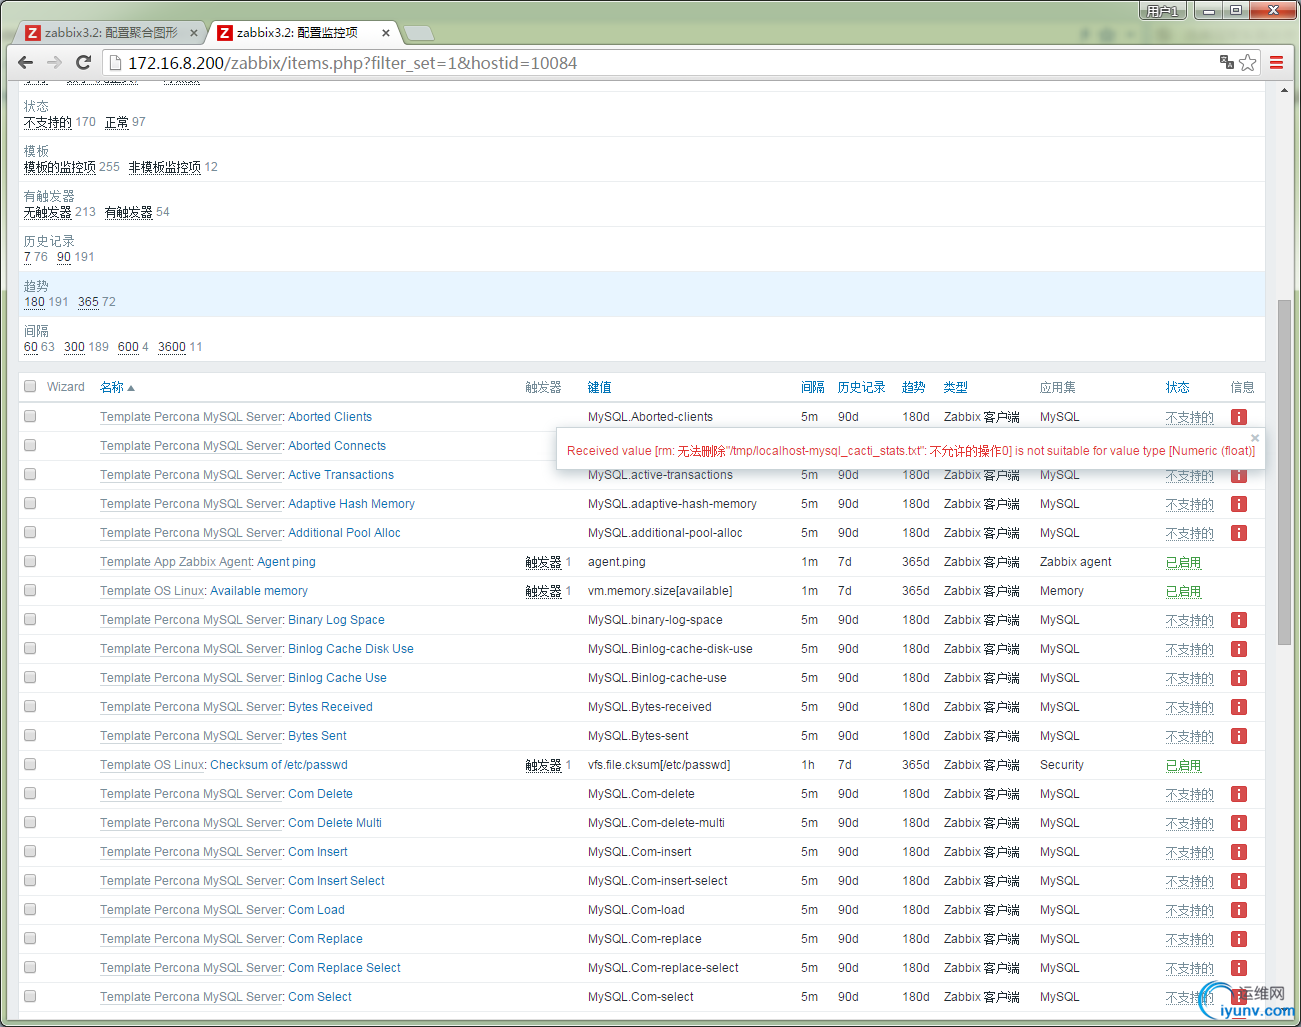This screenshot has width=1301, height=1027.
Task: Filter by 无触发器 subfilter link
Action: (47, 212)
